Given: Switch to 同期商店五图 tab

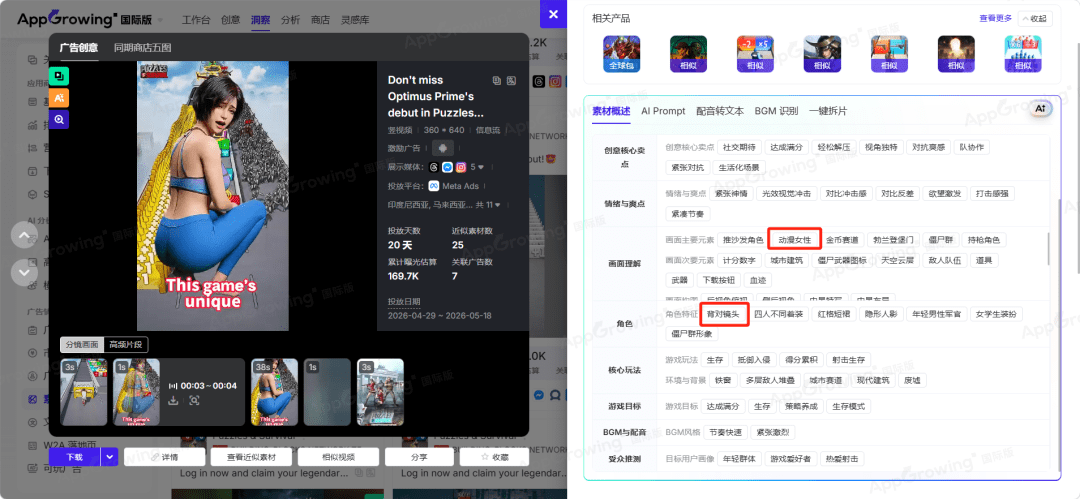Looking at the screenshot, I should tap(143, 48).
